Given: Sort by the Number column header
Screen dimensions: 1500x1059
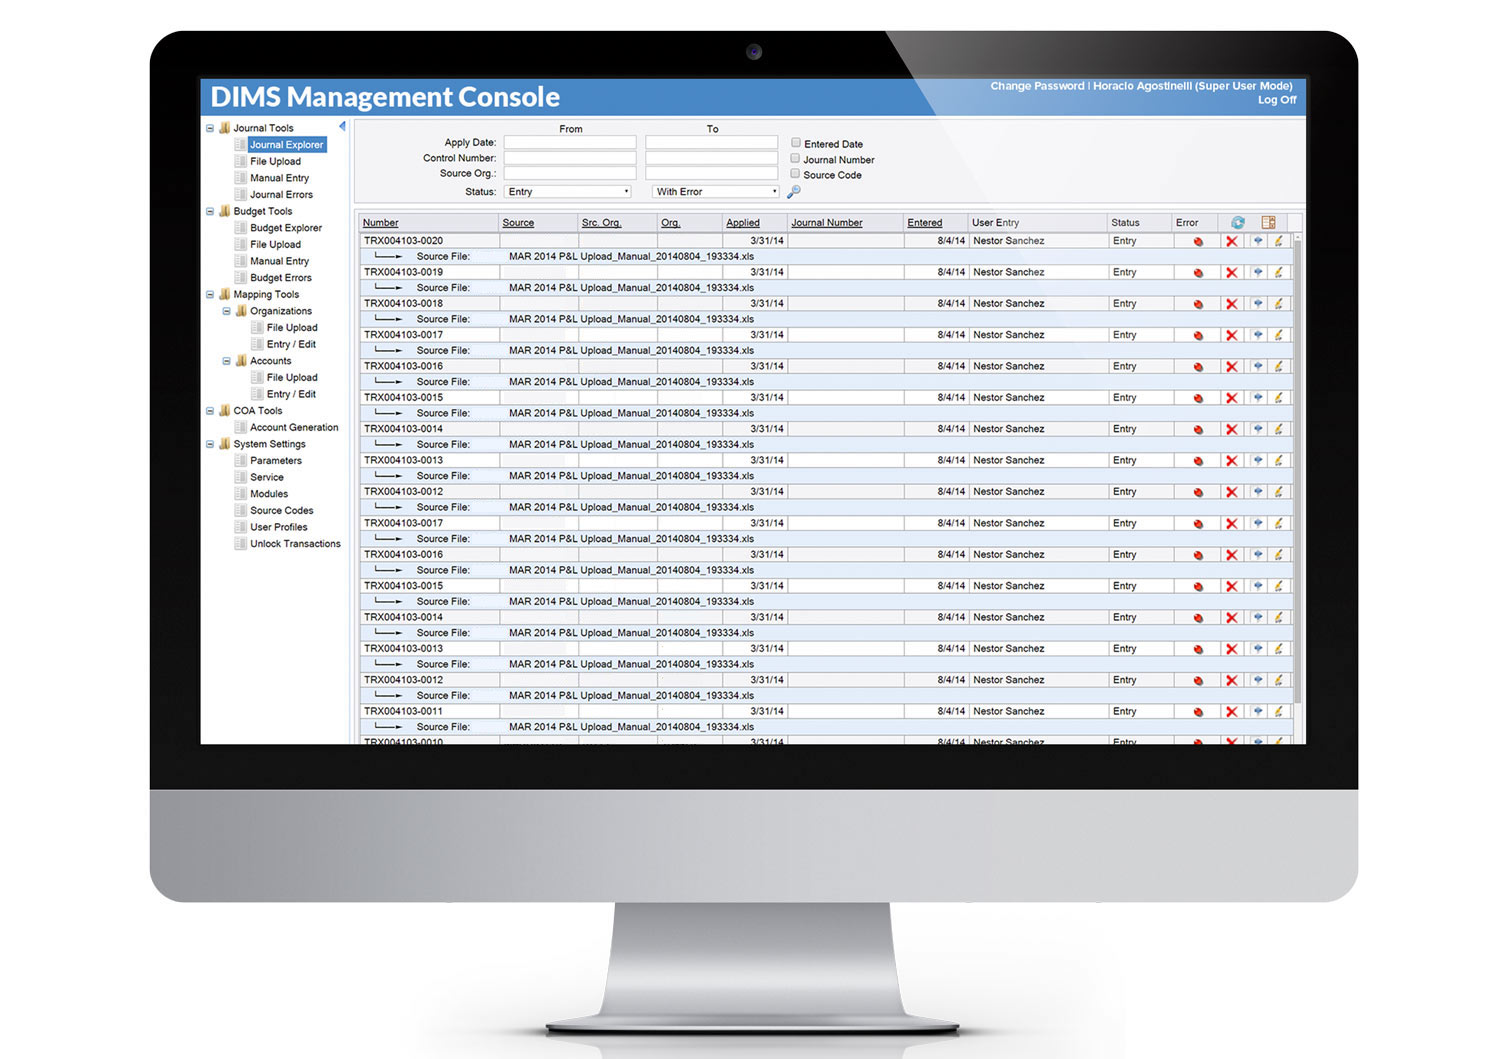Looking at the screenshot, I should (x=381, y=223).
